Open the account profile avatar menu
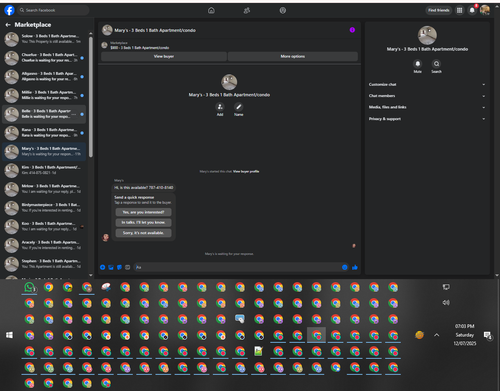Screen dimensions: 500x391 (485, 10)
